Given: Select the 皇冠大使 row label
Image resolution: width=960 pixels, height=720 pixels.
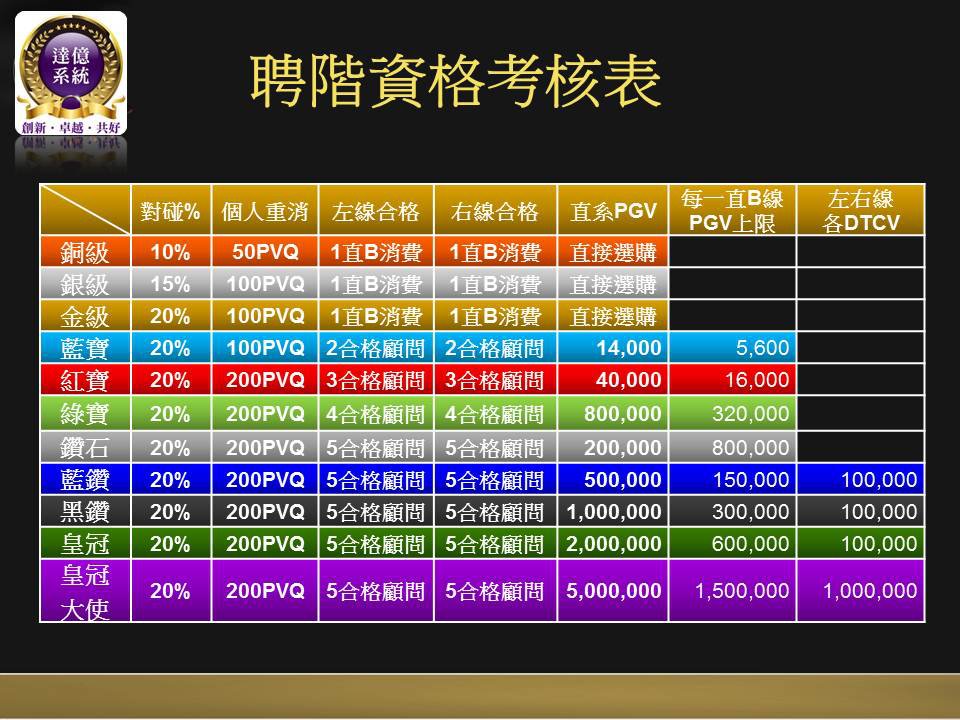Looking at the screenshot, I should (x=85, y=591).
